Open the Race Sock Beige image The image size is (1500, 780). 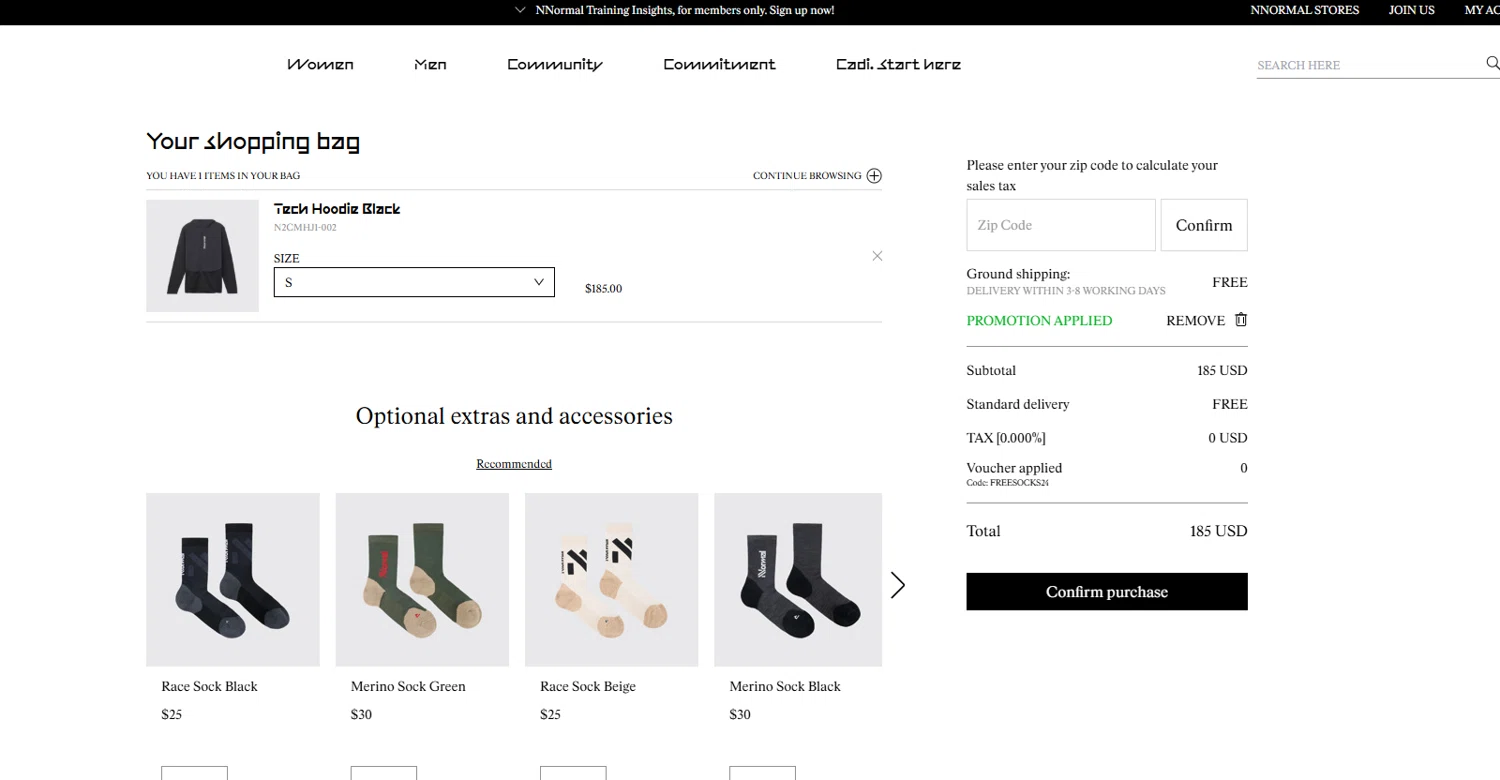tap(612, 580)
